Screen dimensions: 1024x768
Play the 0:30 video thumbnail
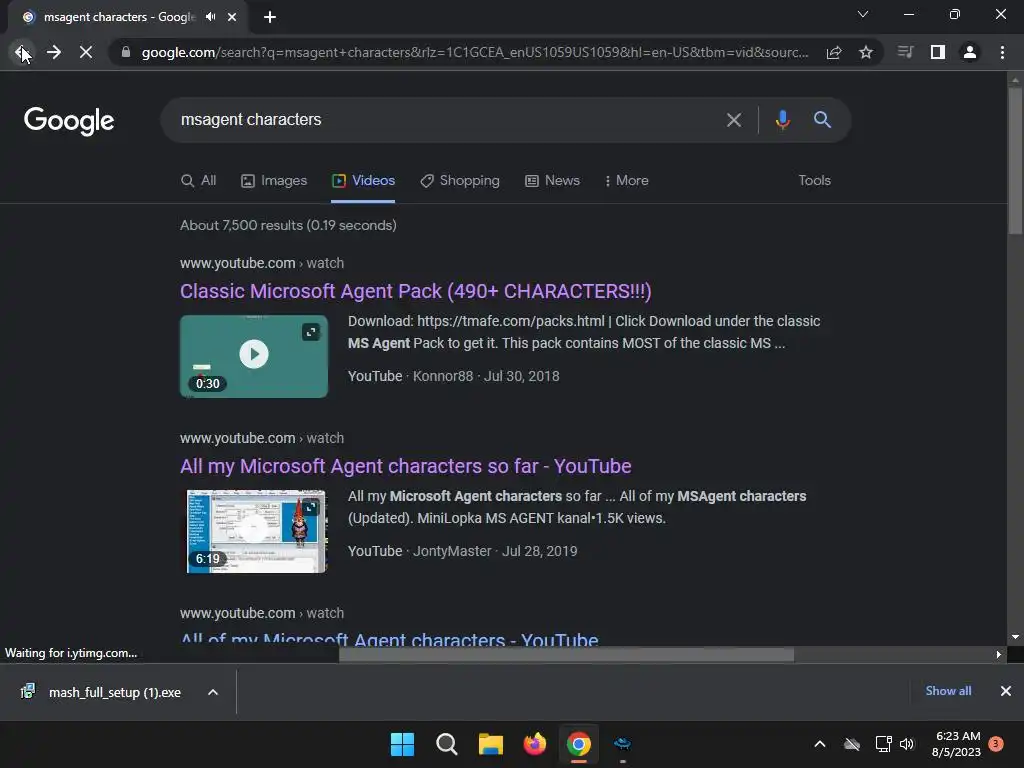point(254,355)
